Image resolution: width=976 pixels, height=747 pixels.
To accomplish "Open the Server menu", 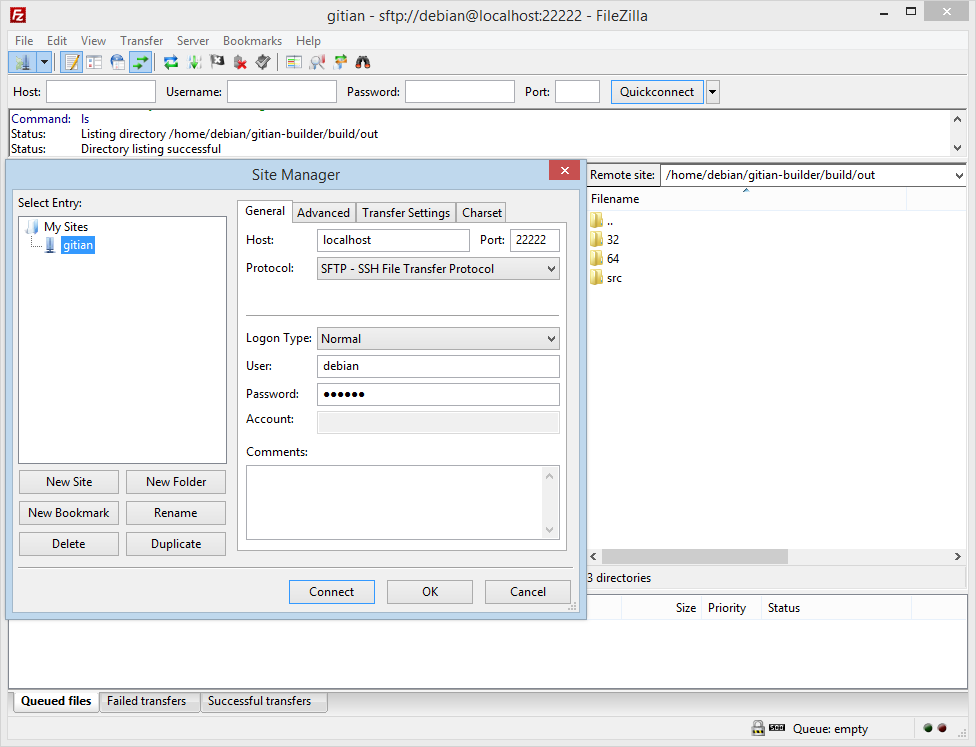I will (x=193, y=40).
